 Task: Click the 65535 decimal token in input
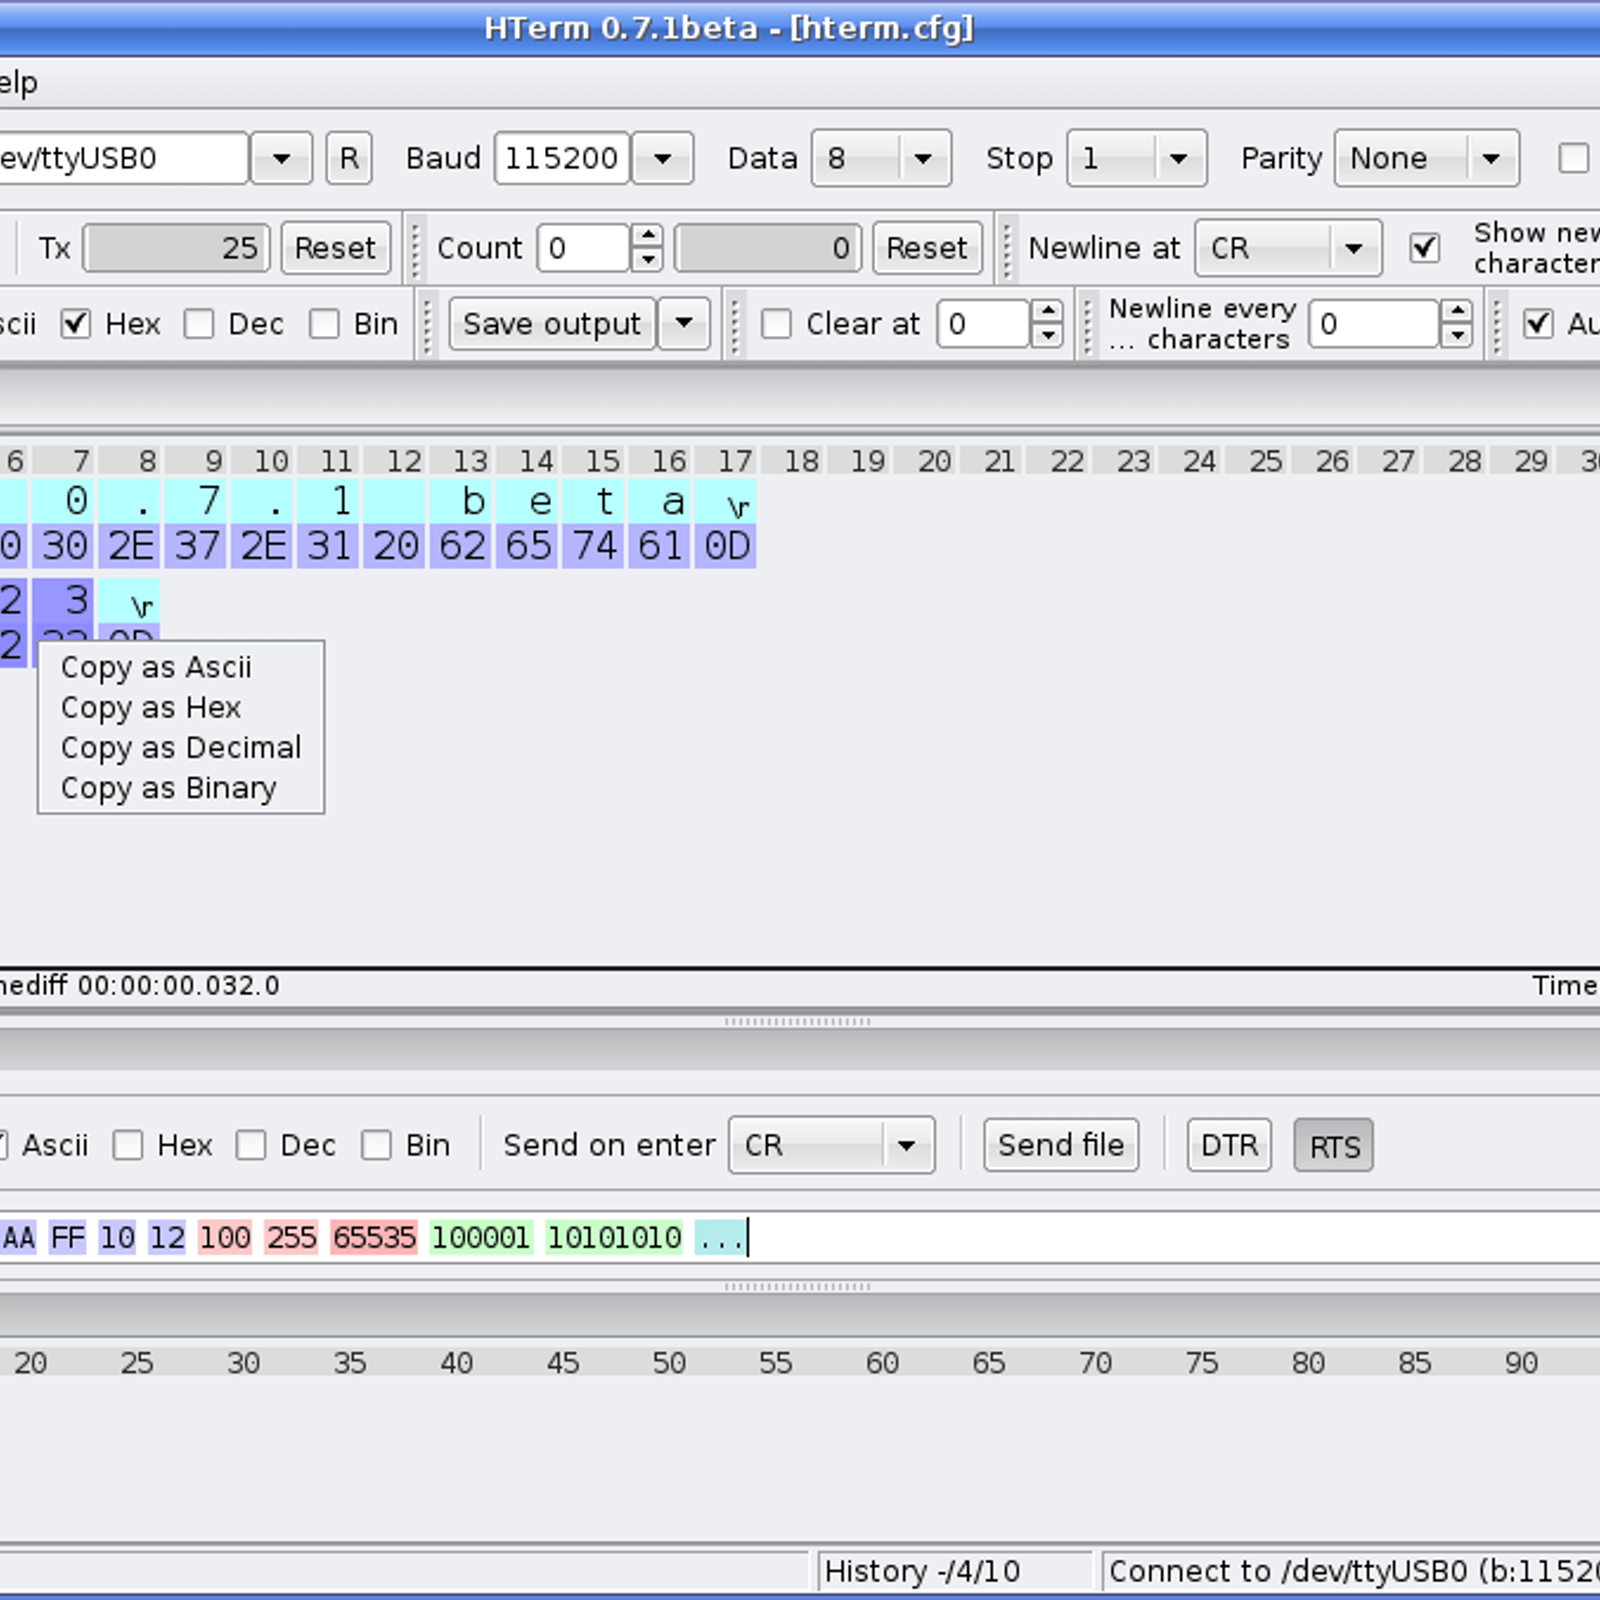(374, 1238)
